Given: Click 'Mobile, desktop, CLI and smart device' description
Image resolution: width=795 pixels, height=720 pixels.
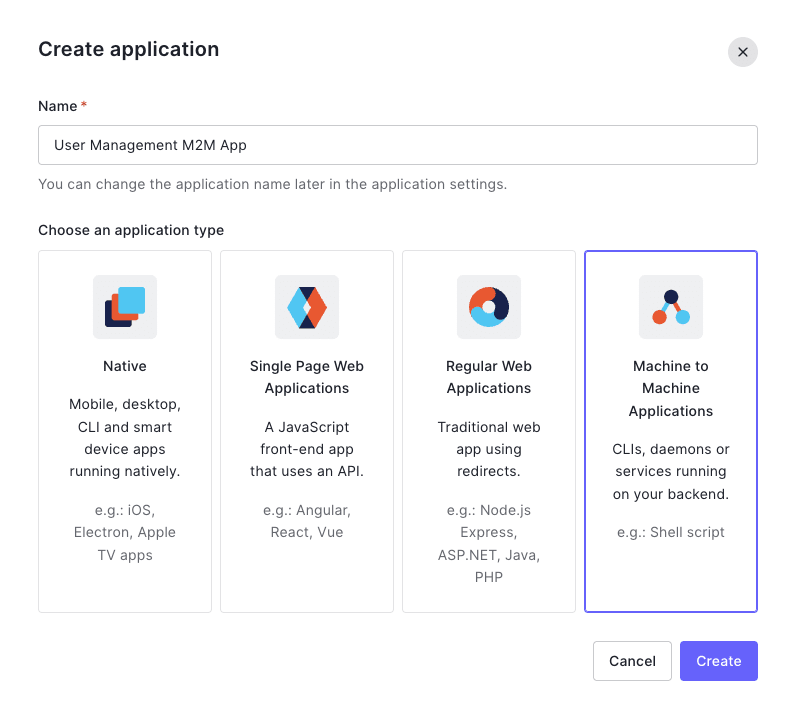Looking at the screenshot, I should [125, 438].
